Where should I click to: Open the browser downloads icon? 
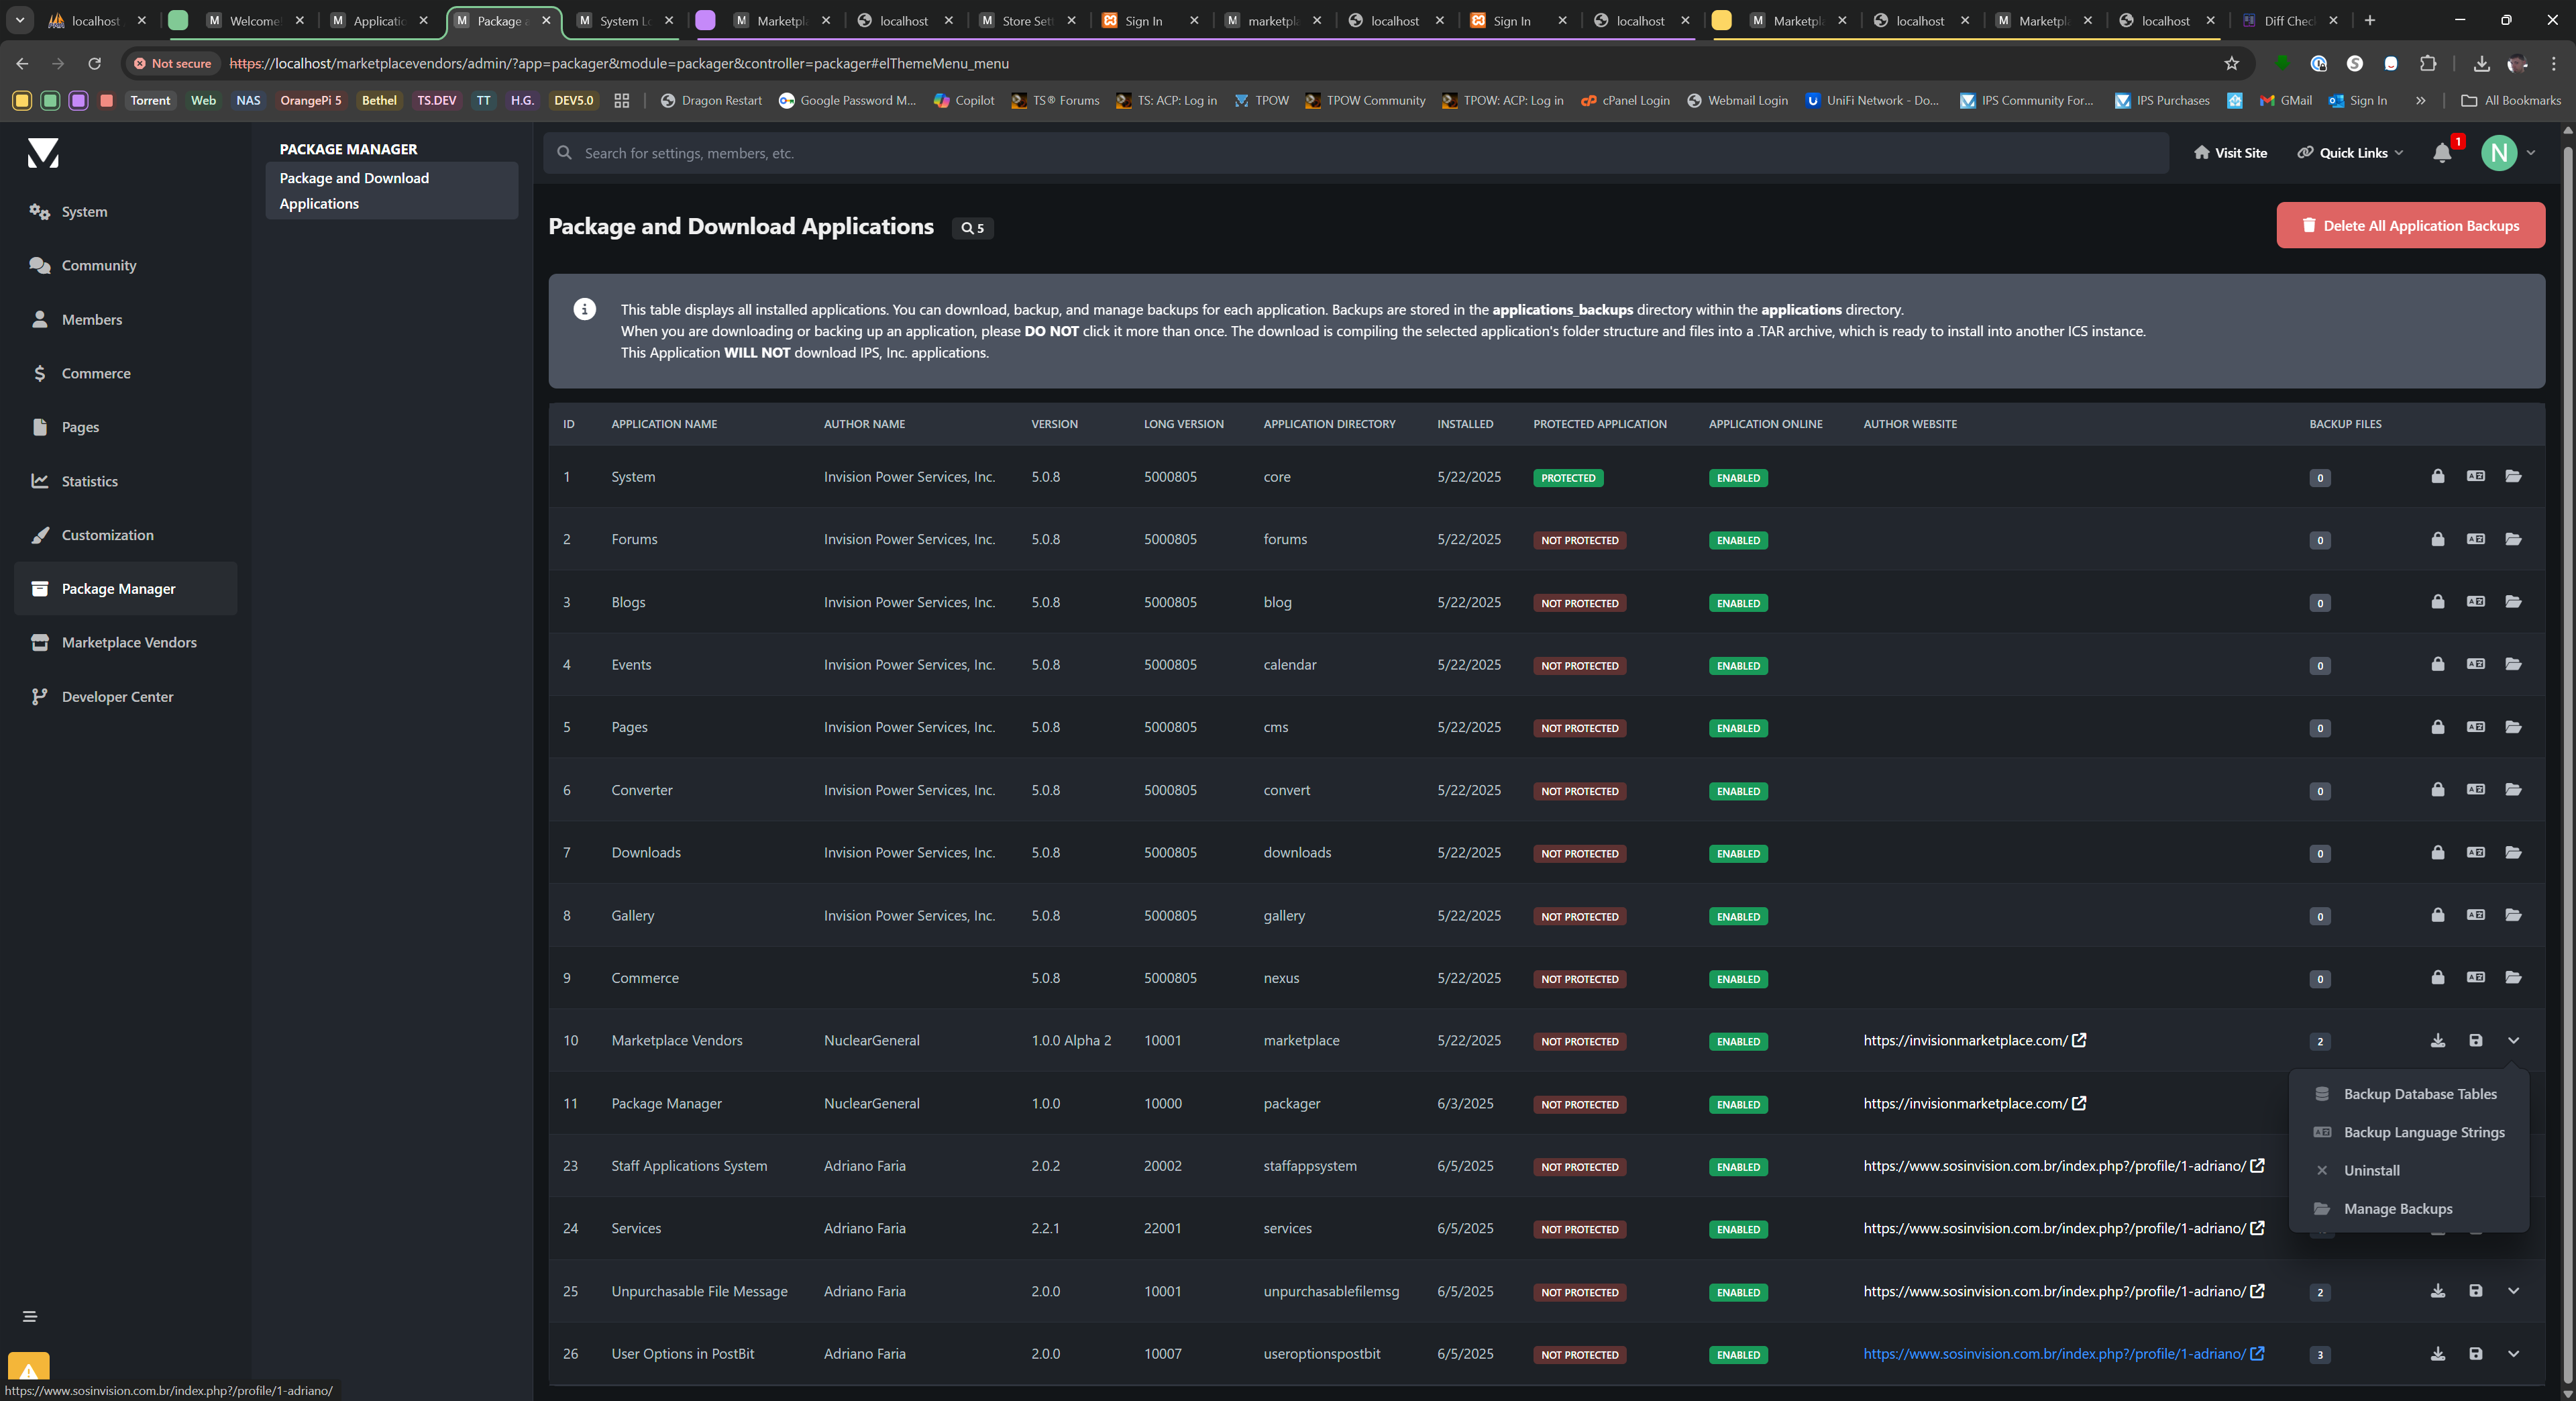tap(2481, 63)
